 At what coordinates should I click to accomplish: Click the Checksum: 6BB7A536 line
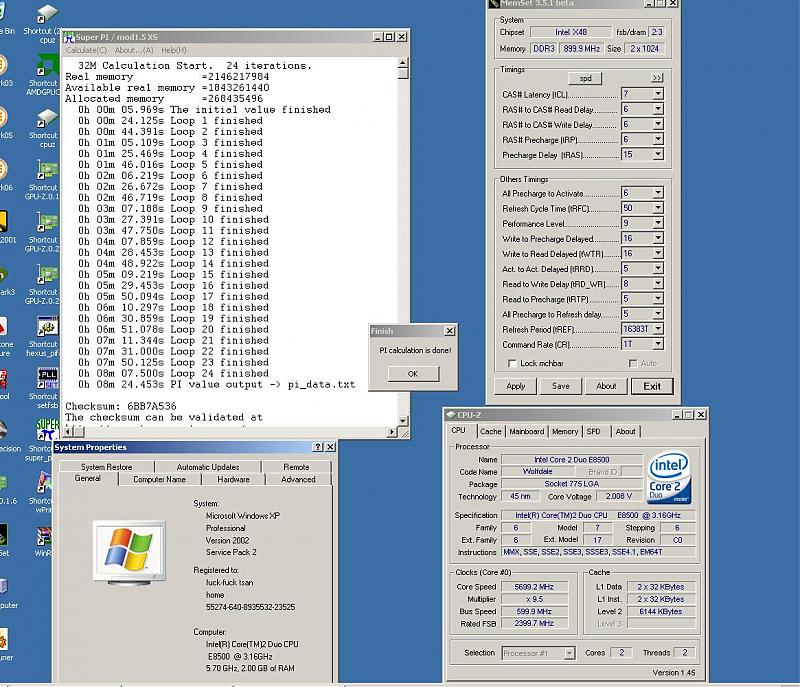(120, 406)
